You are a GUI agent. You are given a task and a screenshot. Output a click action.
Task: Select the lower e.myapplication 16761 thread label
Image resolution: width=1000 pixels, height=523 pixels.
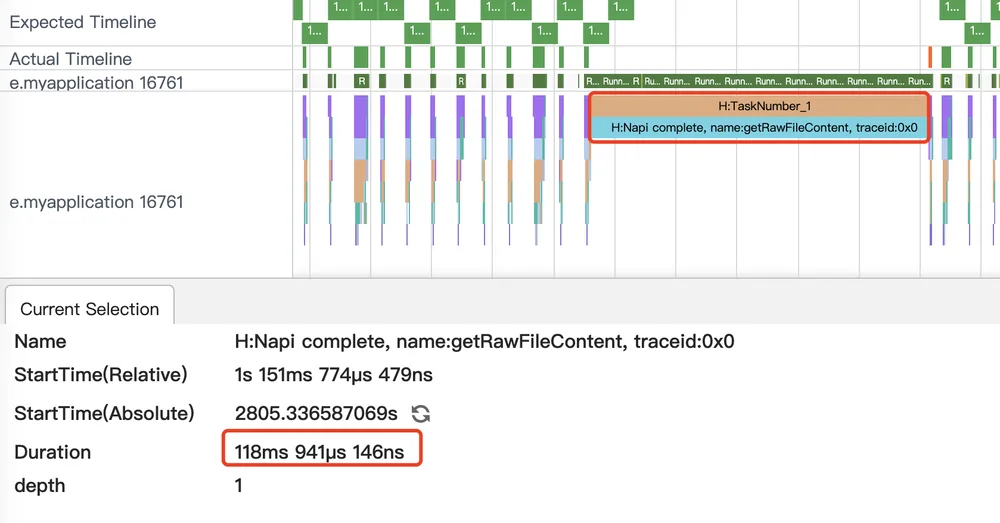[x=96, y=202]
